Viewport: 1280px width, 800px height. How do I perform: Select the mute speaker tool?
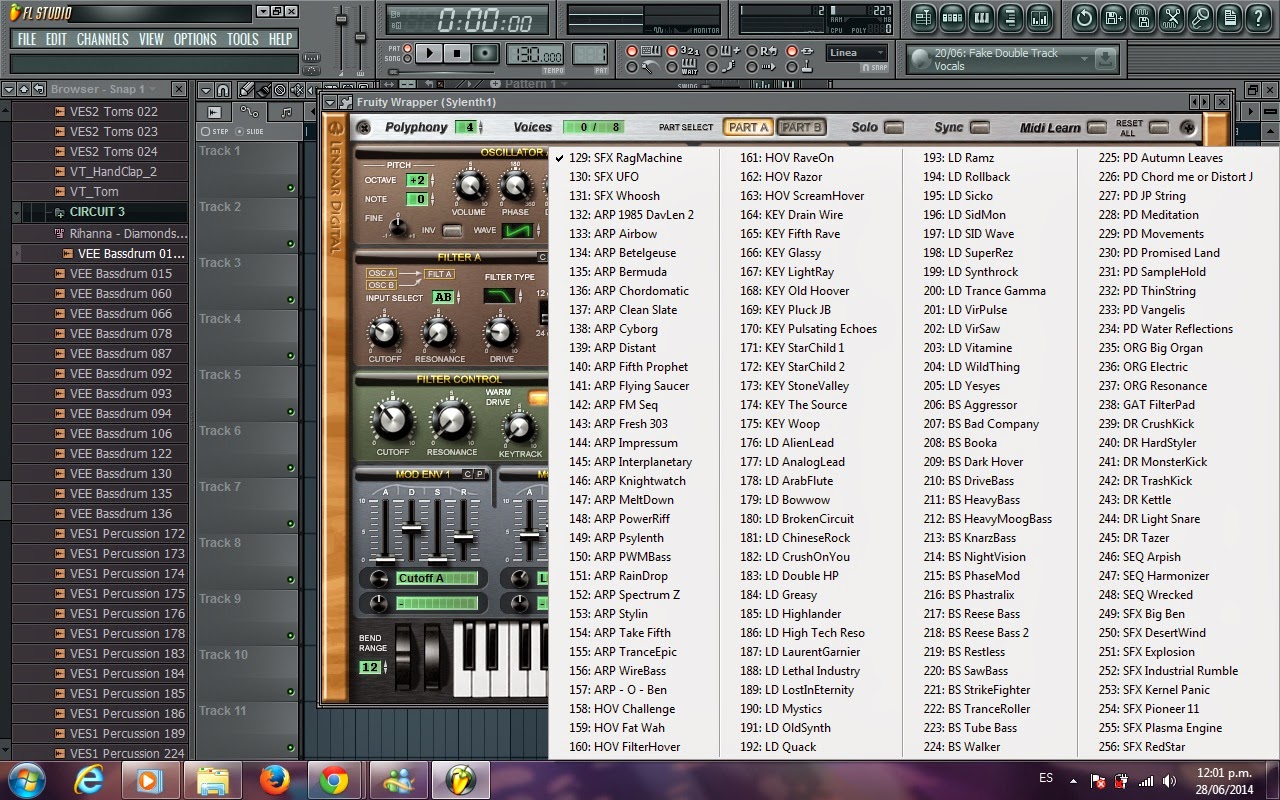296,89
